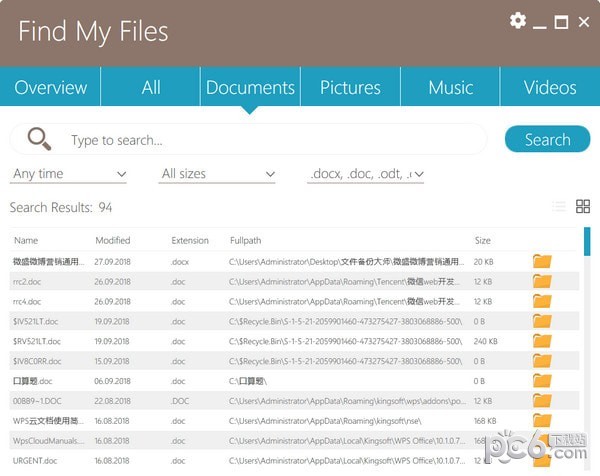Select the 00B89~1.DOC file name
This screenshot has width=600, height=476.
[x=37, y=401]
